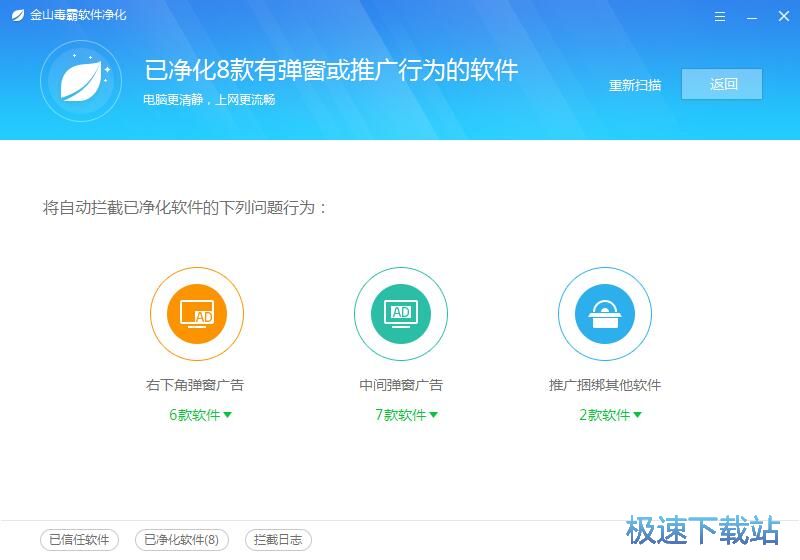Minimize the 软件净化 window
Viewport: 800px width, 560px height.
click(751, 17)
